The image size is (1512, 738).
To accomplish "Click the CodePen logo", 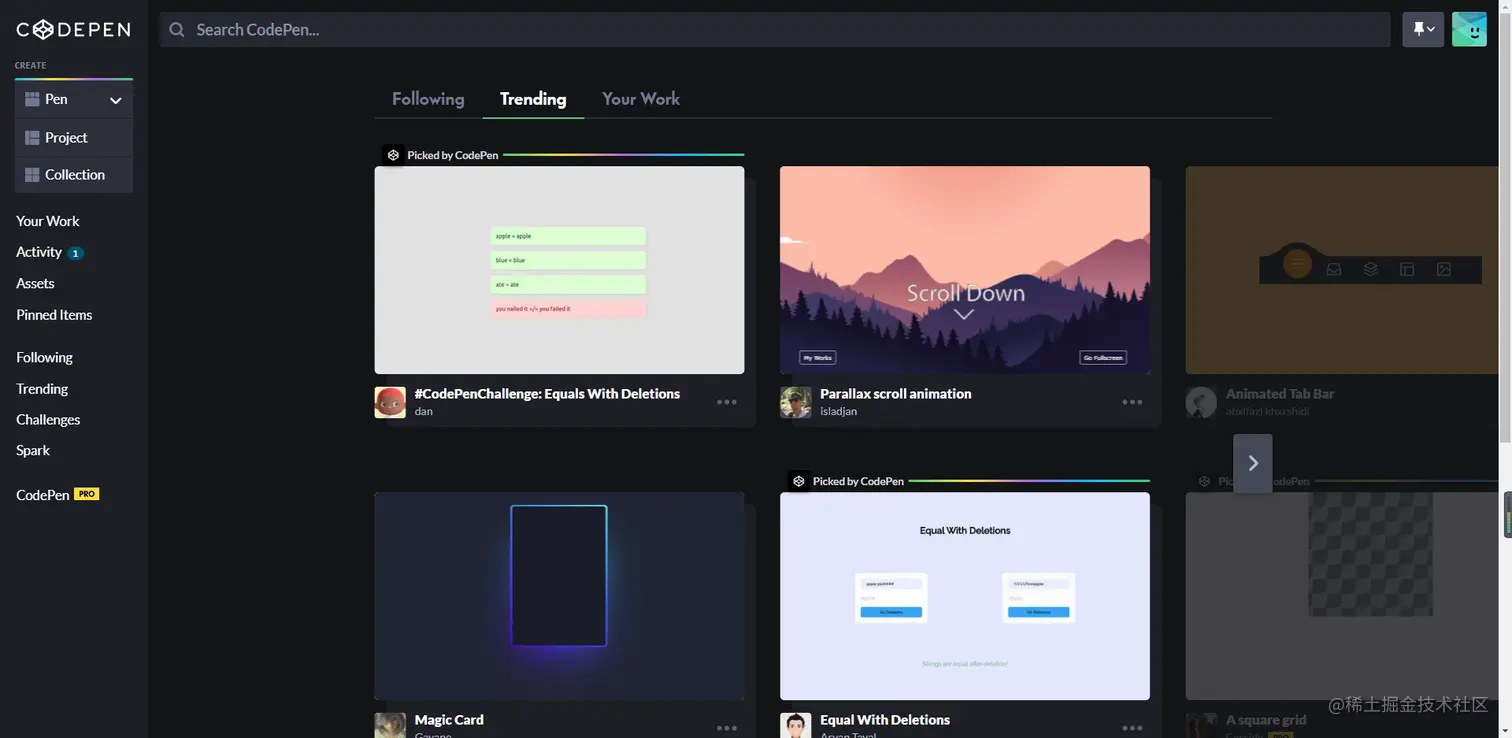I will [73, 30].
